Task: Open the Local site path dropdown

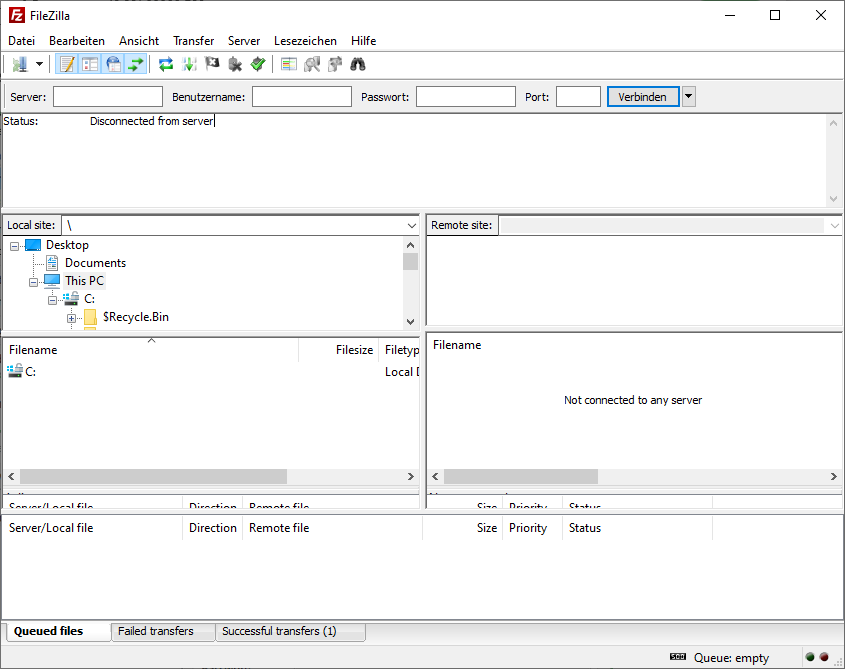Action: pos(412,225)
